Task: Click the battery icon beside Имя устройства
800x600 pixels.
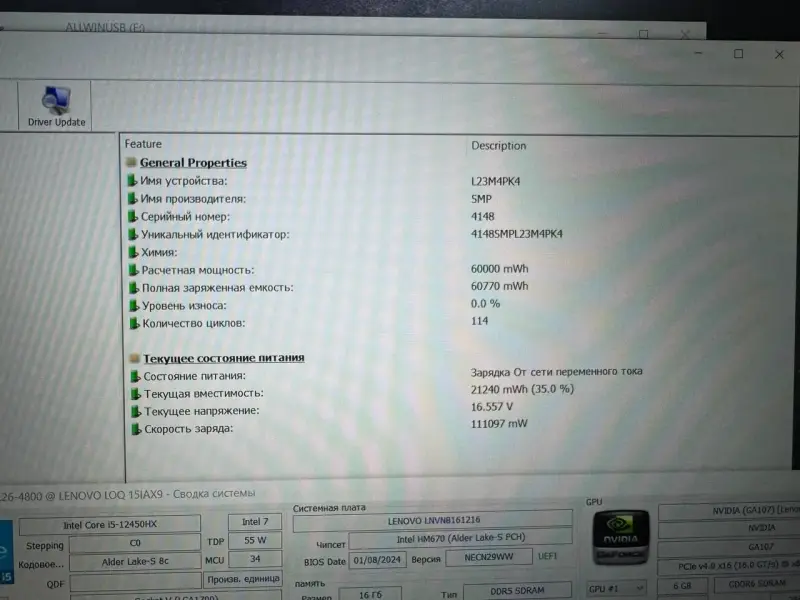Action: (x=132, y=180)
